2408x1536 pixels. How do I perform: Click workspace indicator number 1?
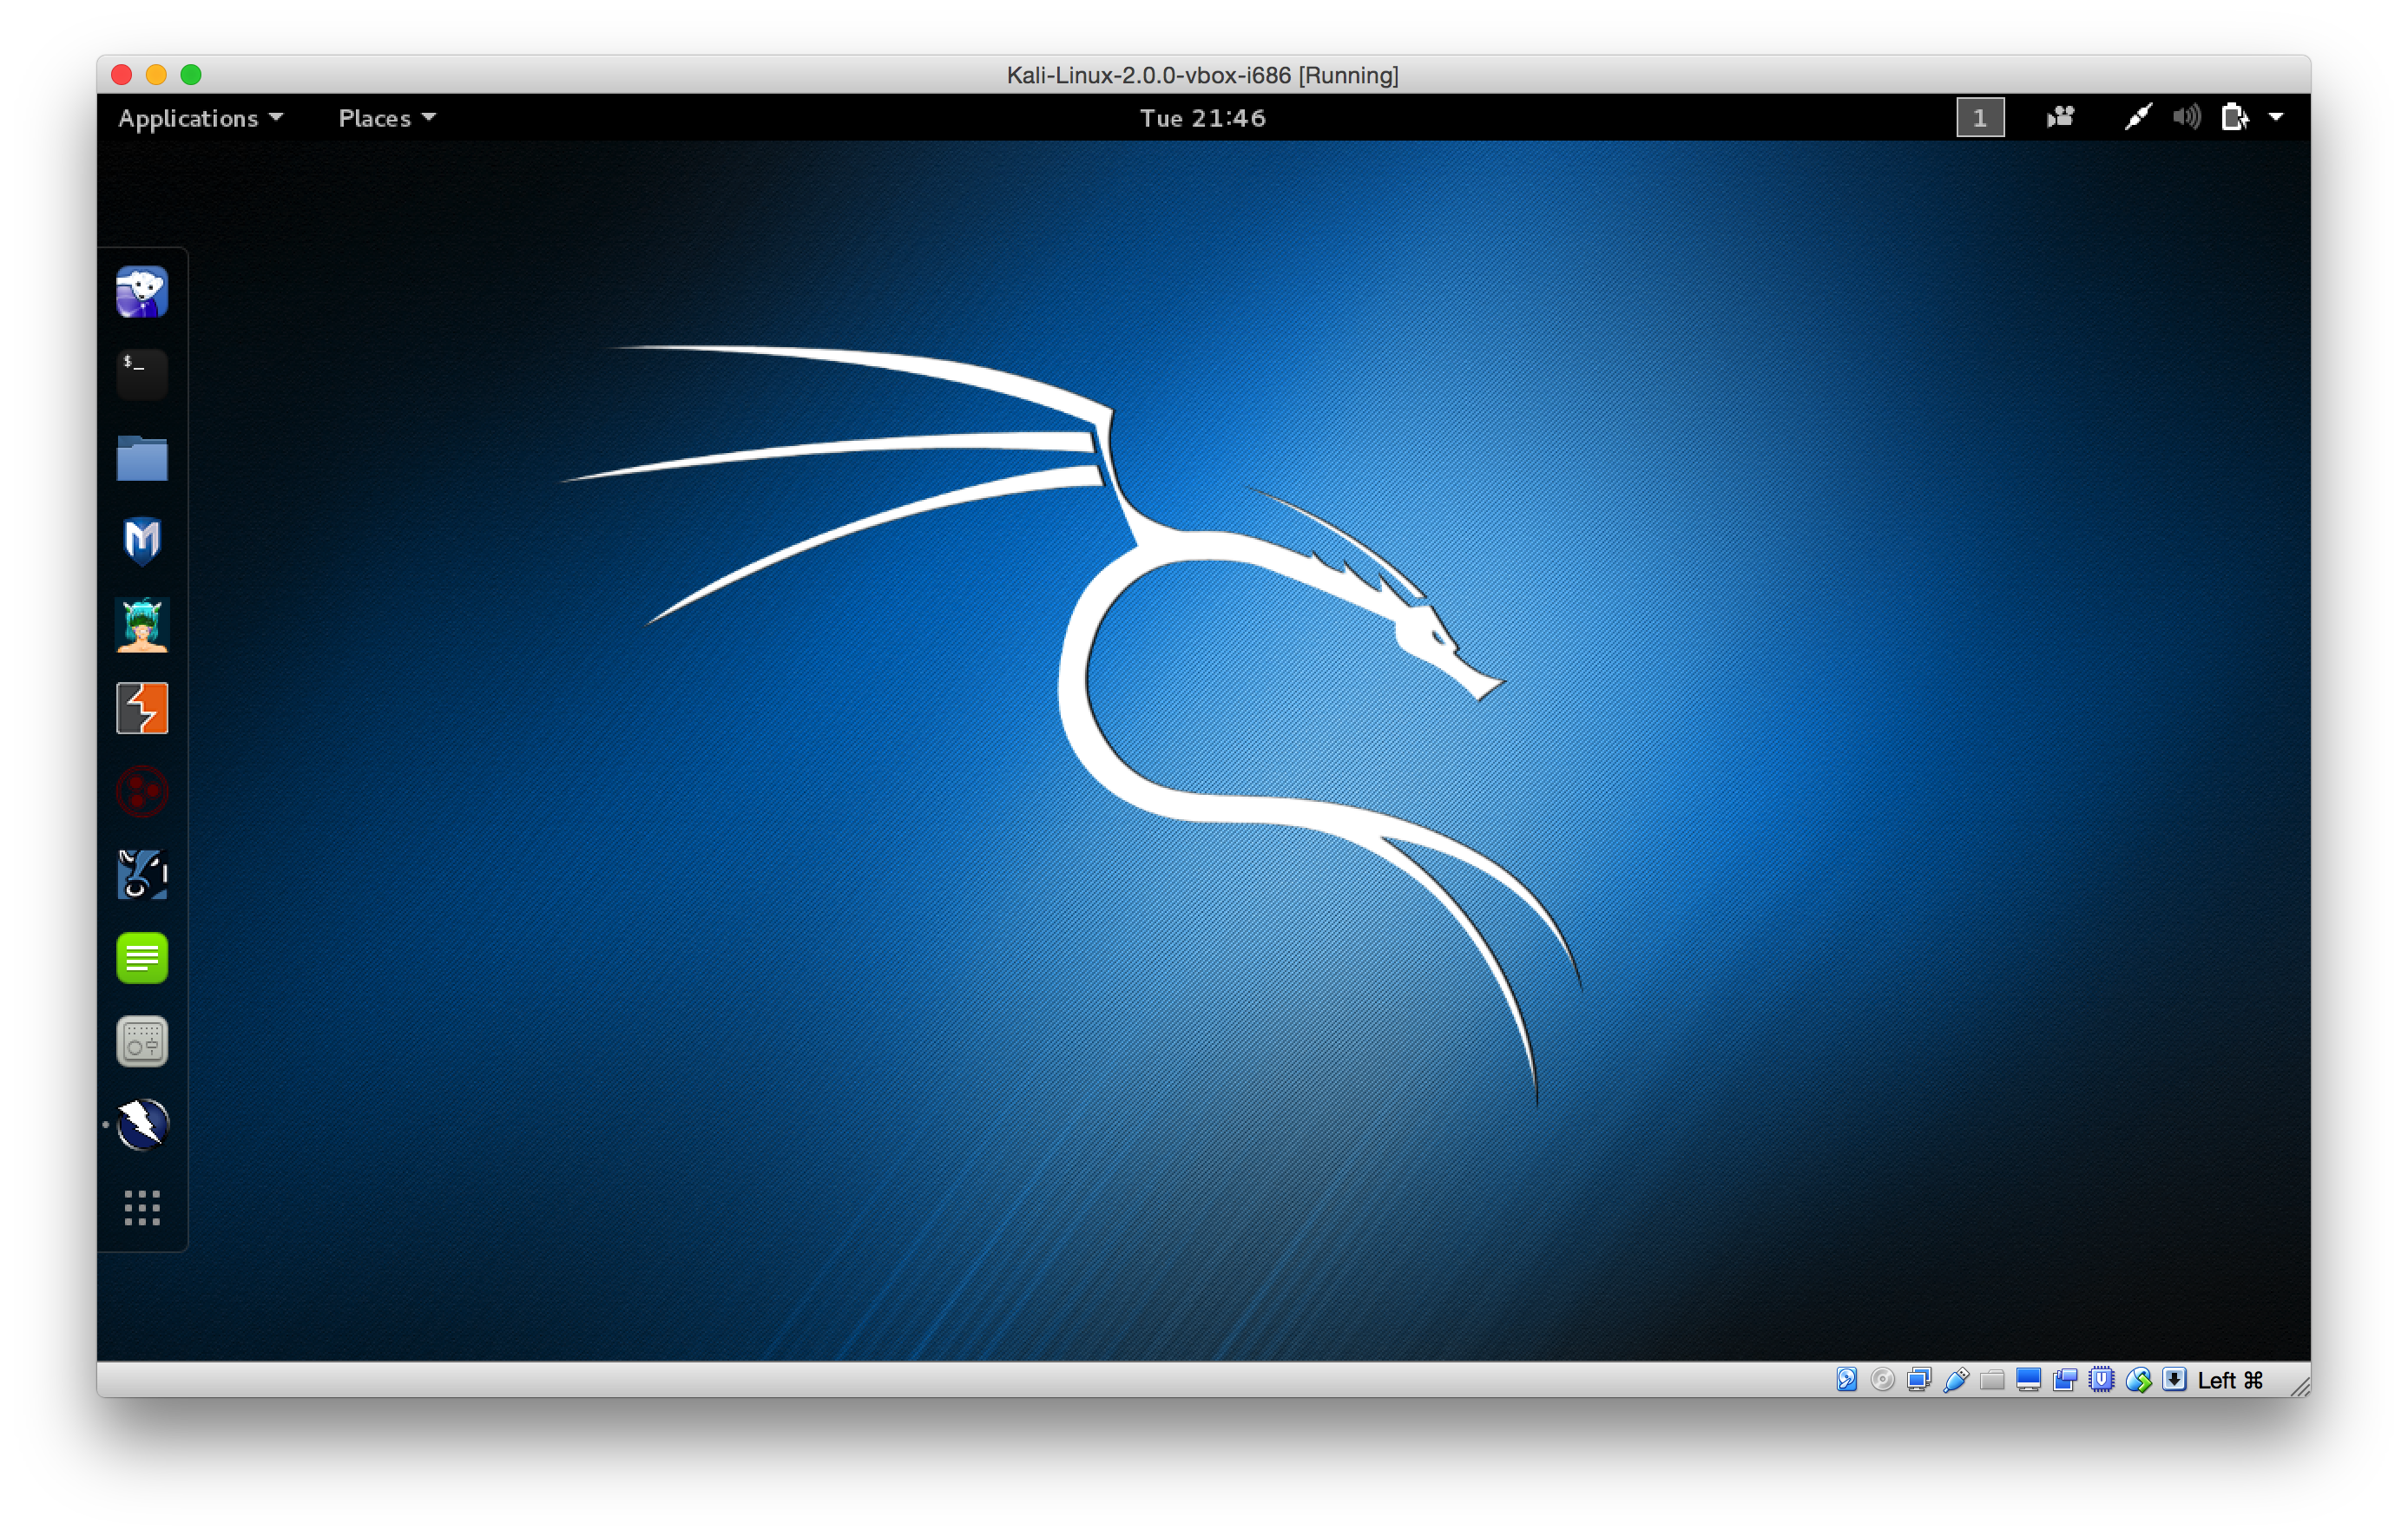click(x=1980, y=118)
